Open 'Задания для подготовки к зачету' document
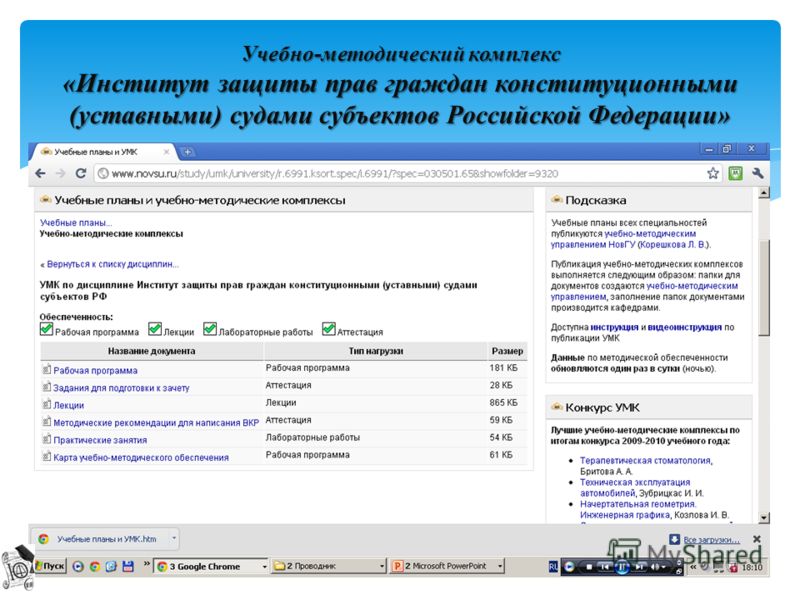 click(121, 388)
